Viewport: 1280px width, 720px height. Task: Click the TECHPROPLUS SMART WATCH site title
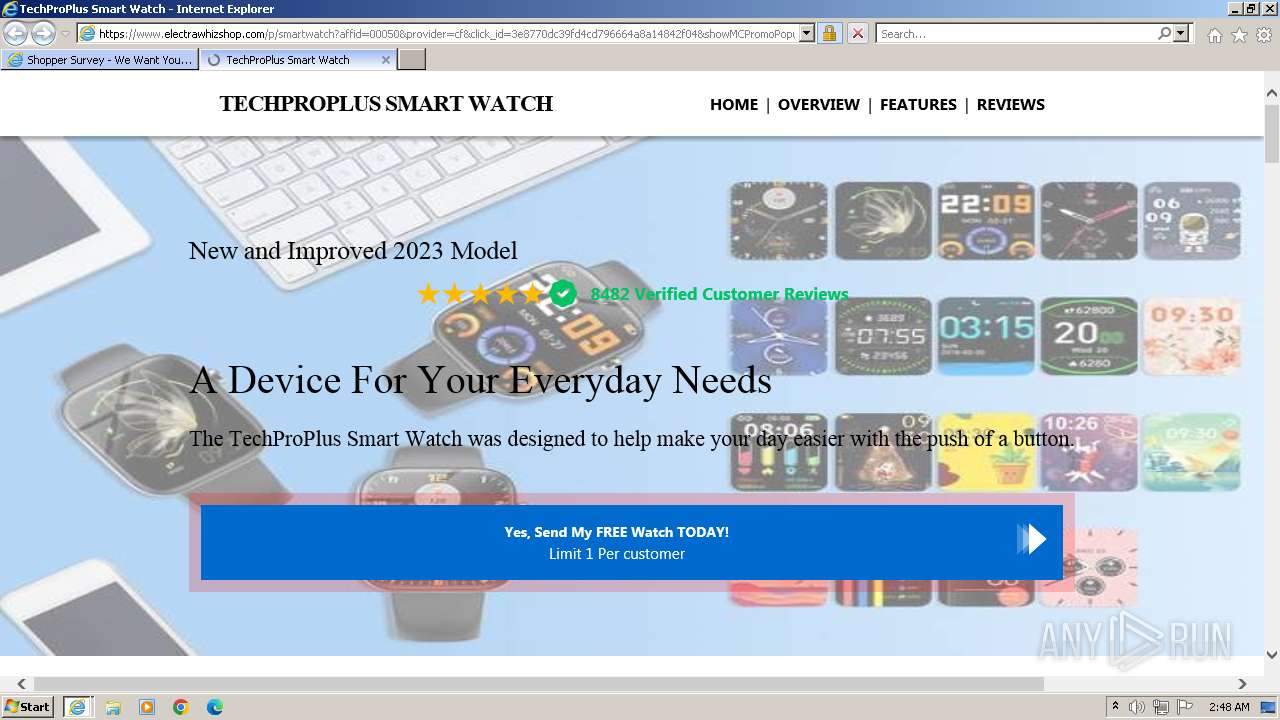click(386, 104)
